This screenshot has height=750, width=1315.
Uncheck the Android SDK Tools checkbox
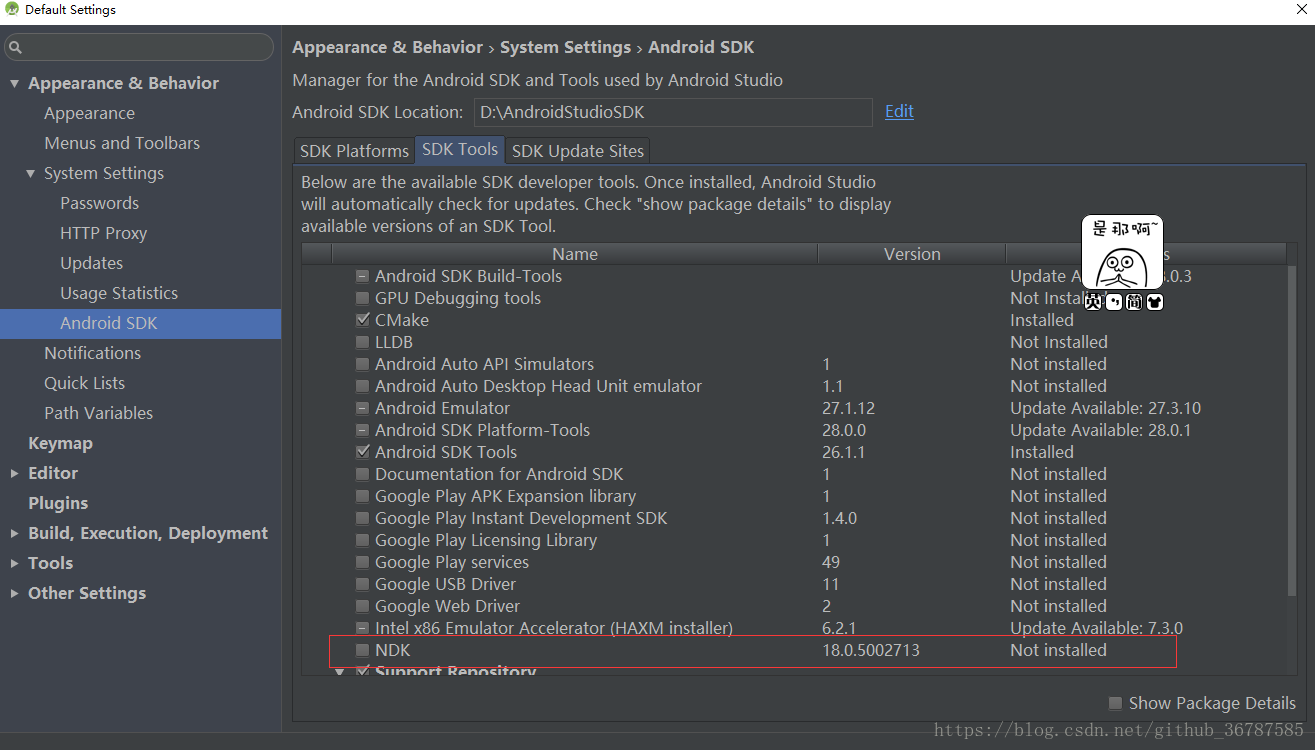click(x=363, y=452)
